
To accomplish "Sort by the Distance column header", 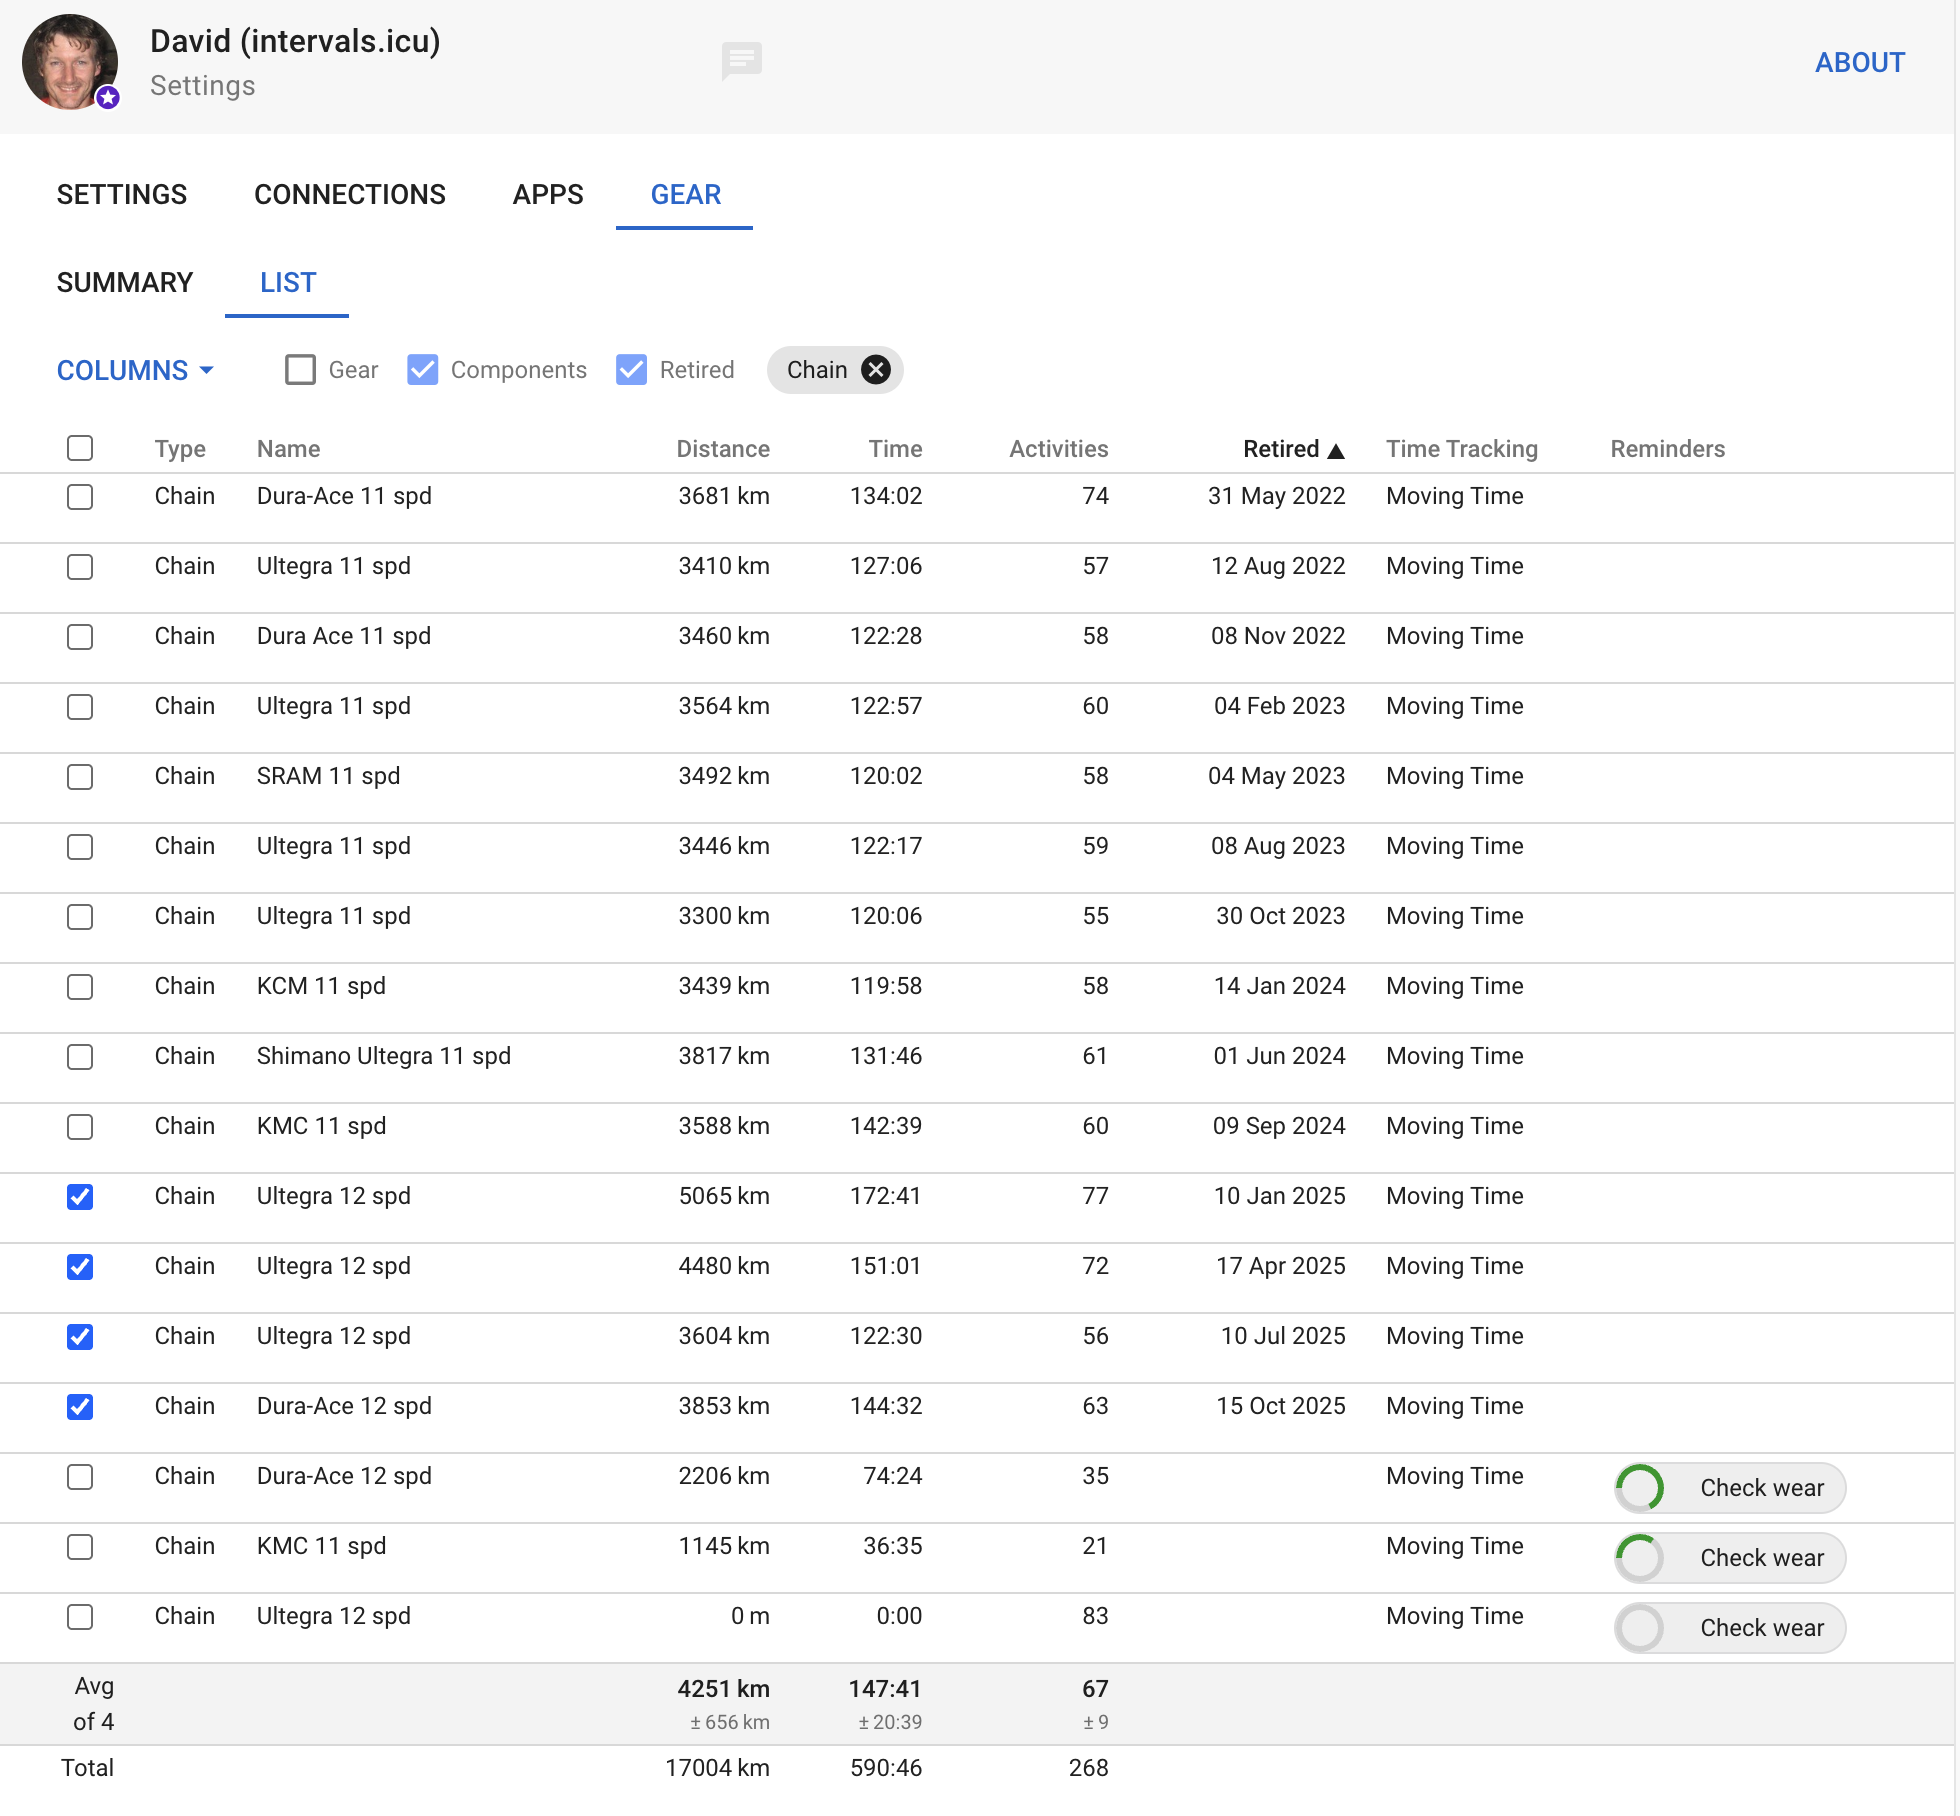I will click(x=722, y=449).
